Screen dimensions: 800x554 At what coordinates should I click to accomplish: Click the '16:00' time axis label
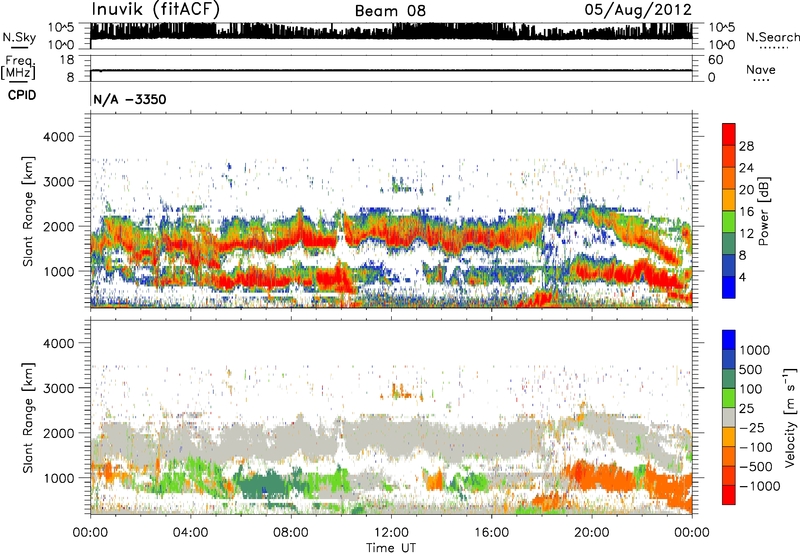point(491,533)
